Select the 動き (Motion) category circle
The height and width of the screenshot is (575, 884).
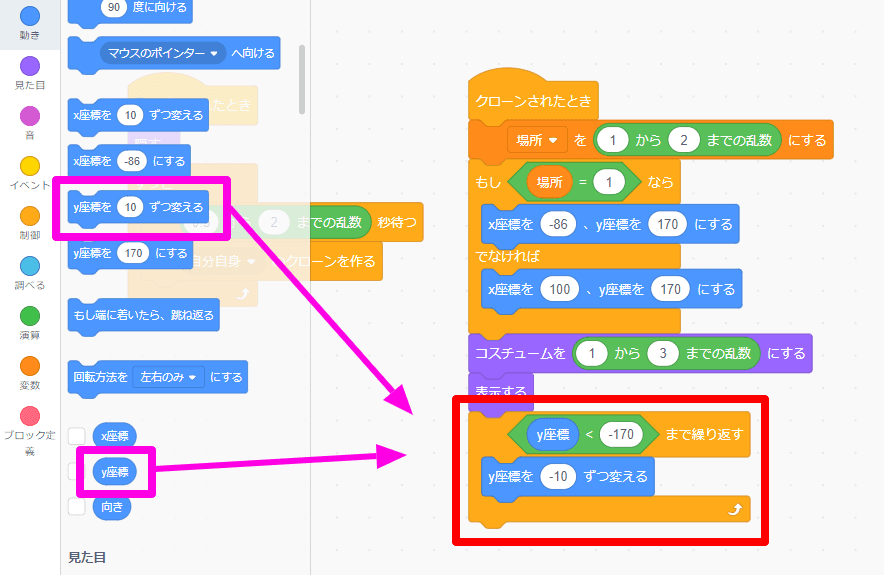click(x=30, y=16)
